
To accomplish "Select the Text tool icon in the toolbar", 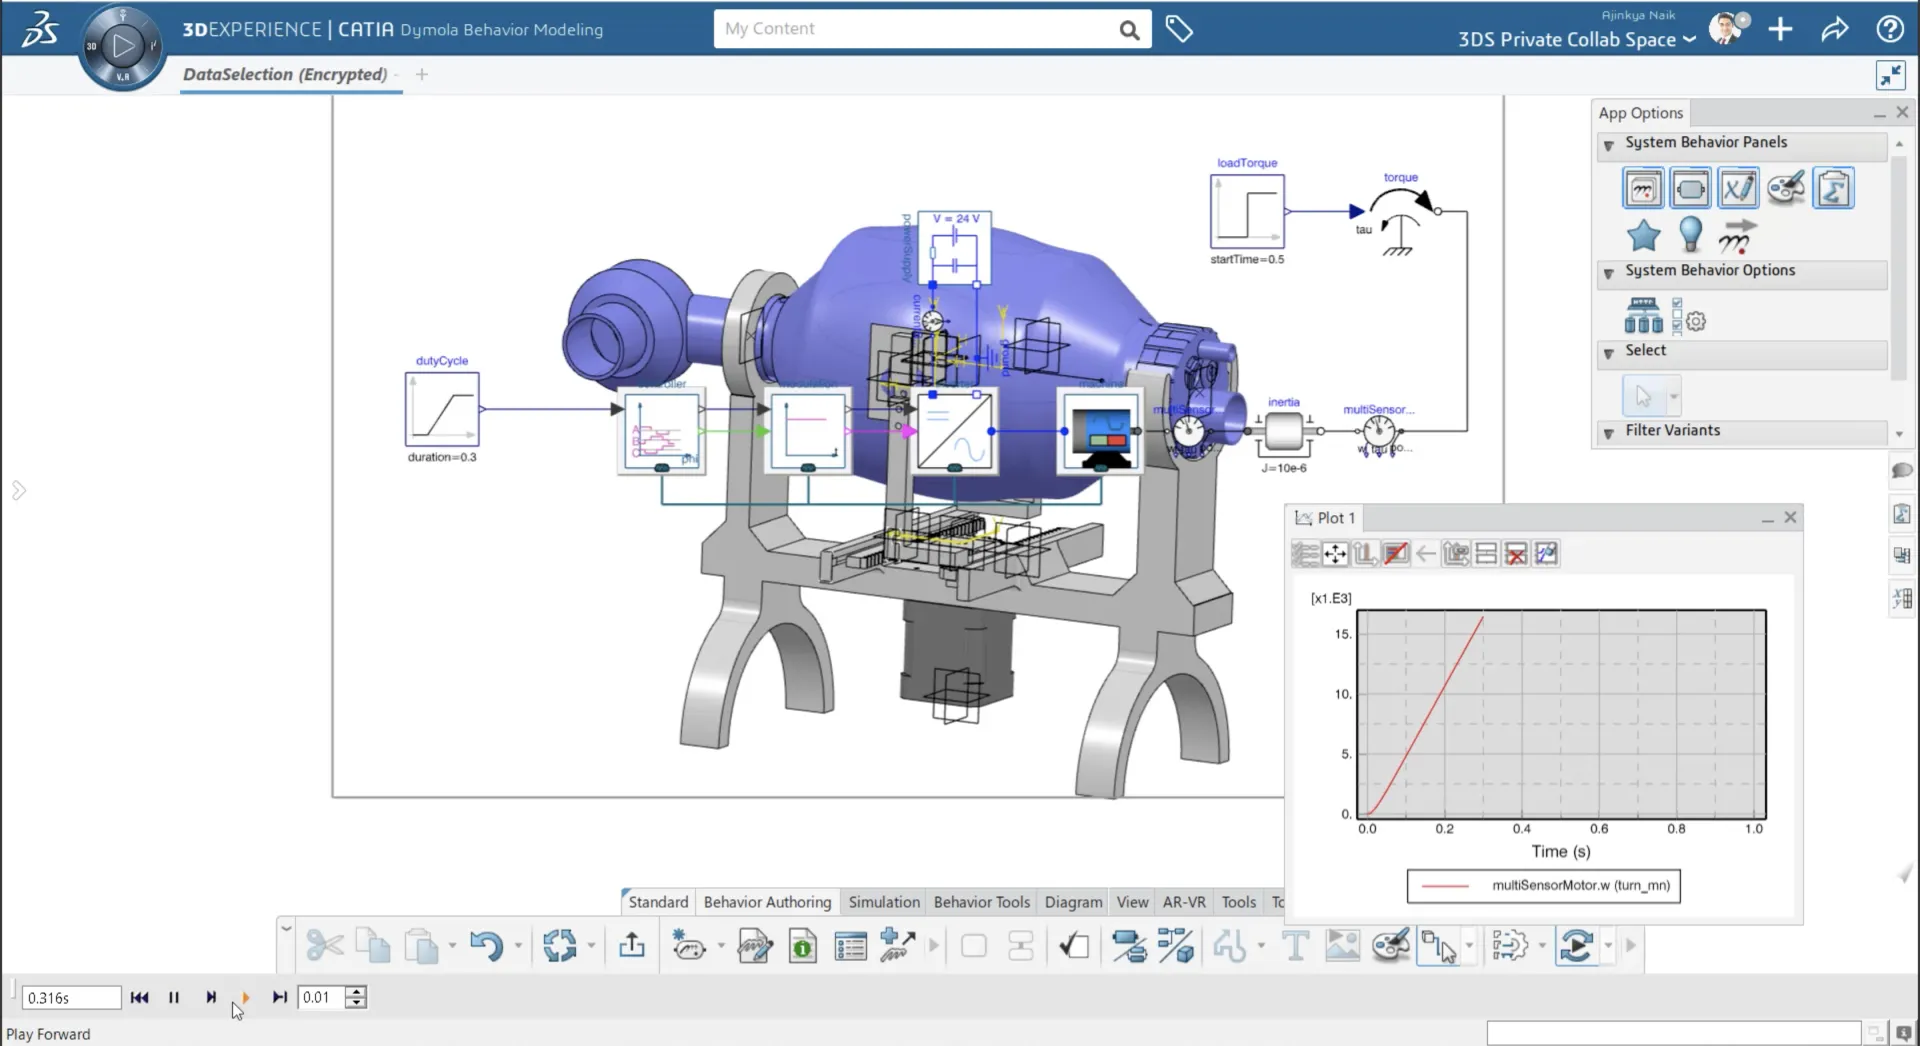I will [1295, 946].
